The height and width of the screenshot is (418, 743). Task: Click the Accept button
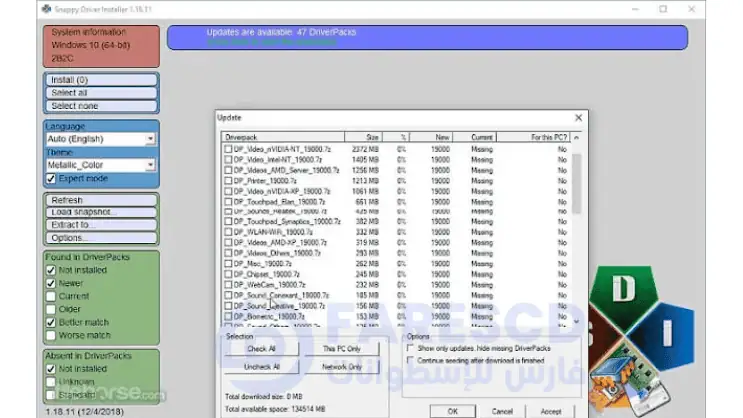pos(551,411)
